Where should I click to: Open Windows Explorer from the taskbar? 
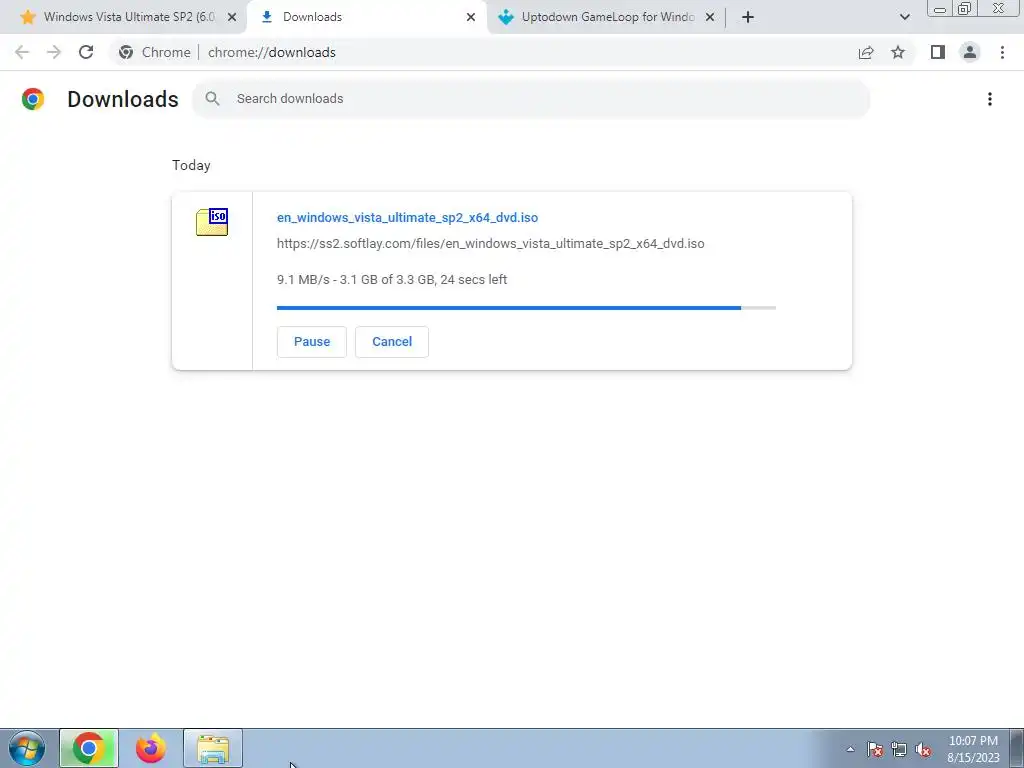point(213,748)
